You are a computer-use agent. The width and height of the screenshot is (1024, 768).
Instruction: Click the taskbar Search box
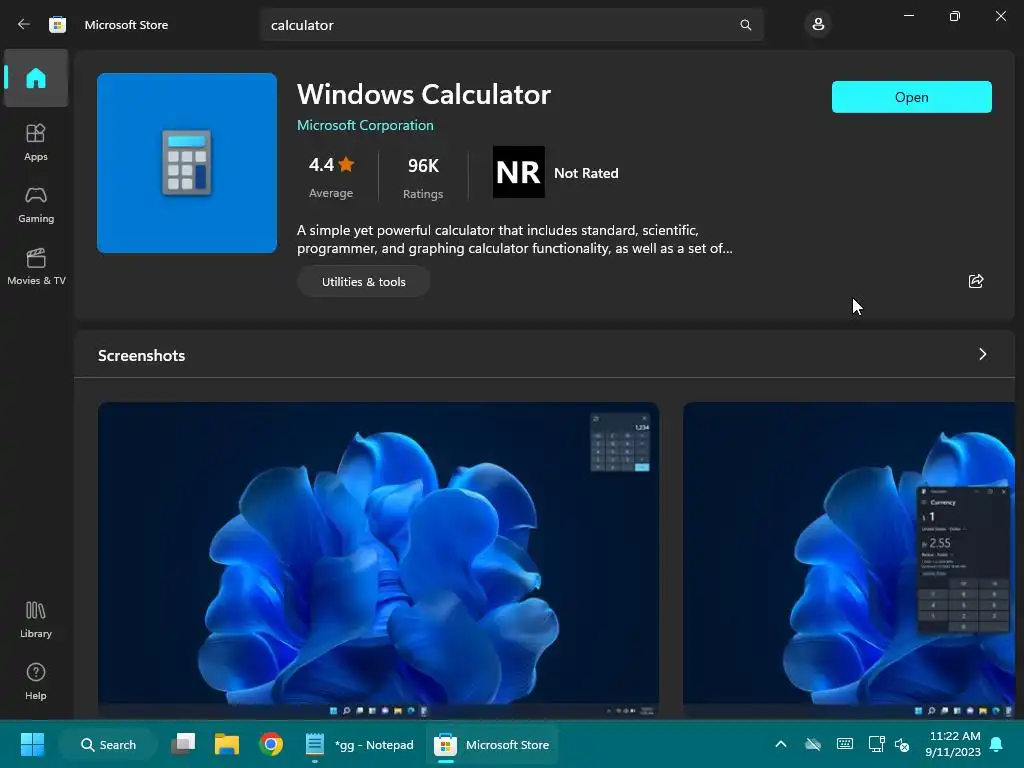[x=108, y=744]
